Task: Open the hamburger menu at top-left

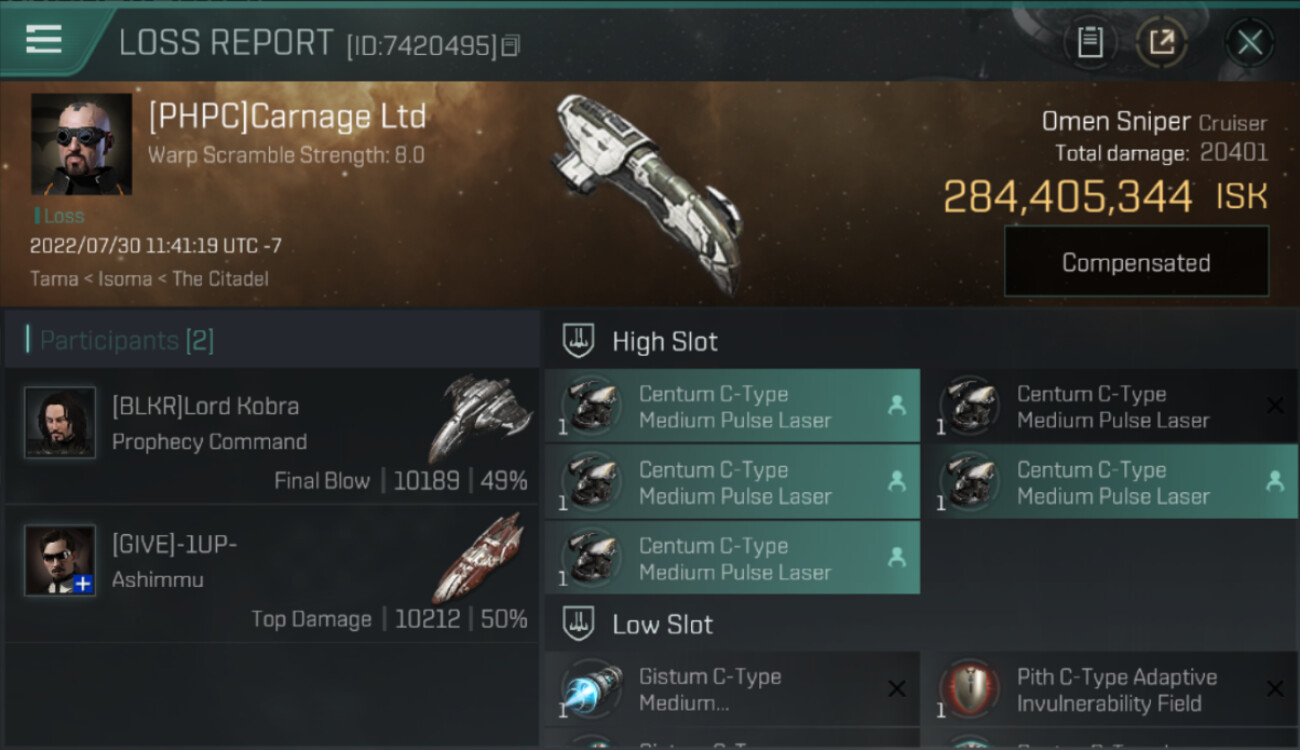Action: 44,40
